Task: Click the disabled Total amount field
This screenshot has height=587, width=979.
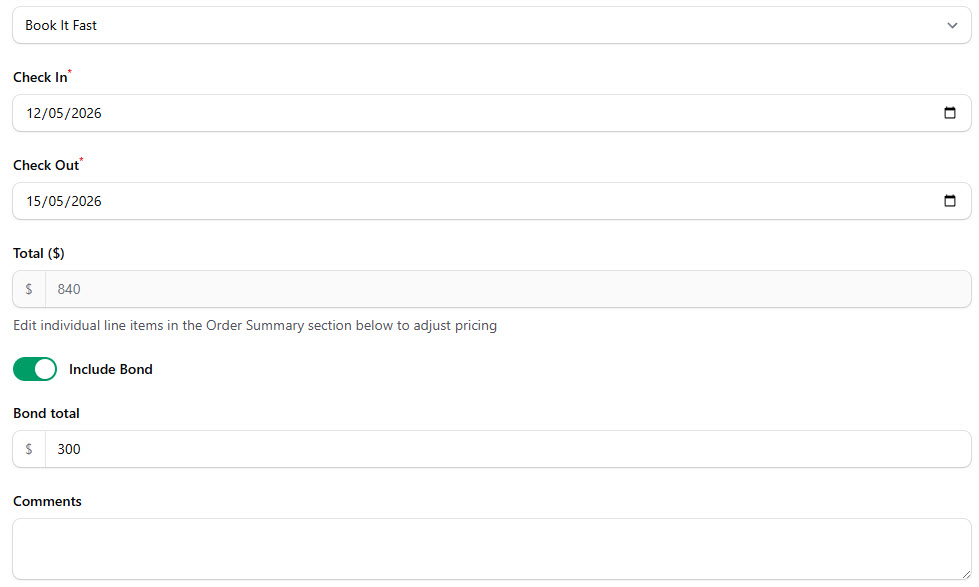Action: point(500,289)
